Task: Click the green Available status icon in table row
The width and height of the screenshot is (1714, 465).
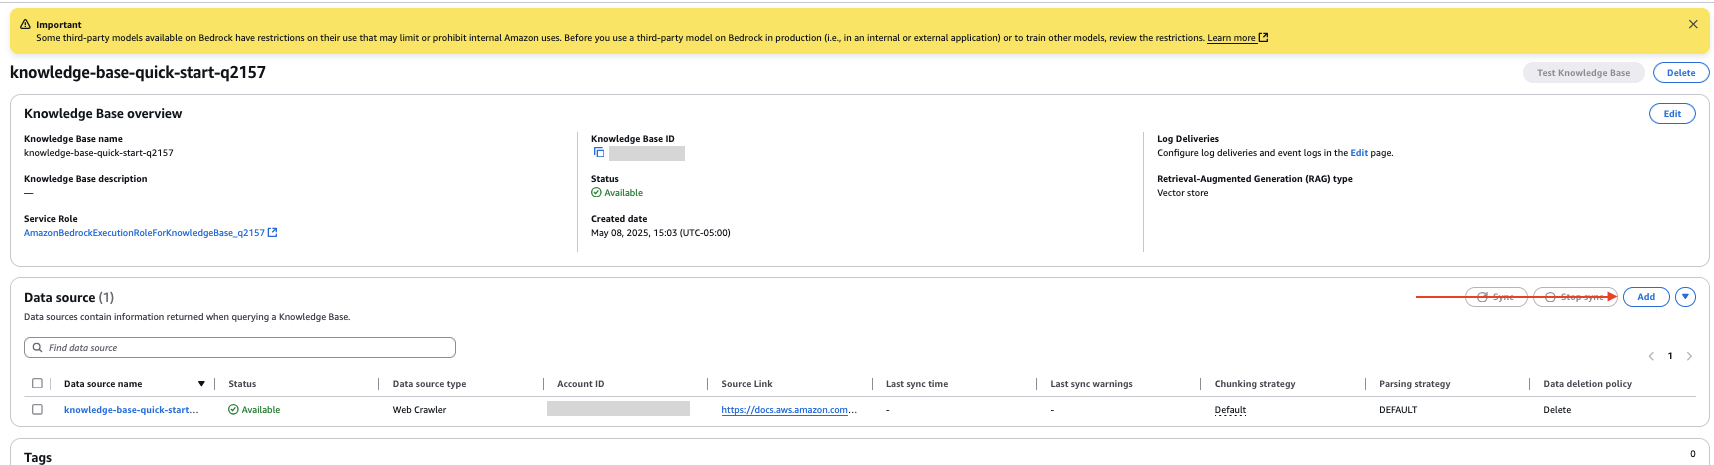Action: coord(233,410)
